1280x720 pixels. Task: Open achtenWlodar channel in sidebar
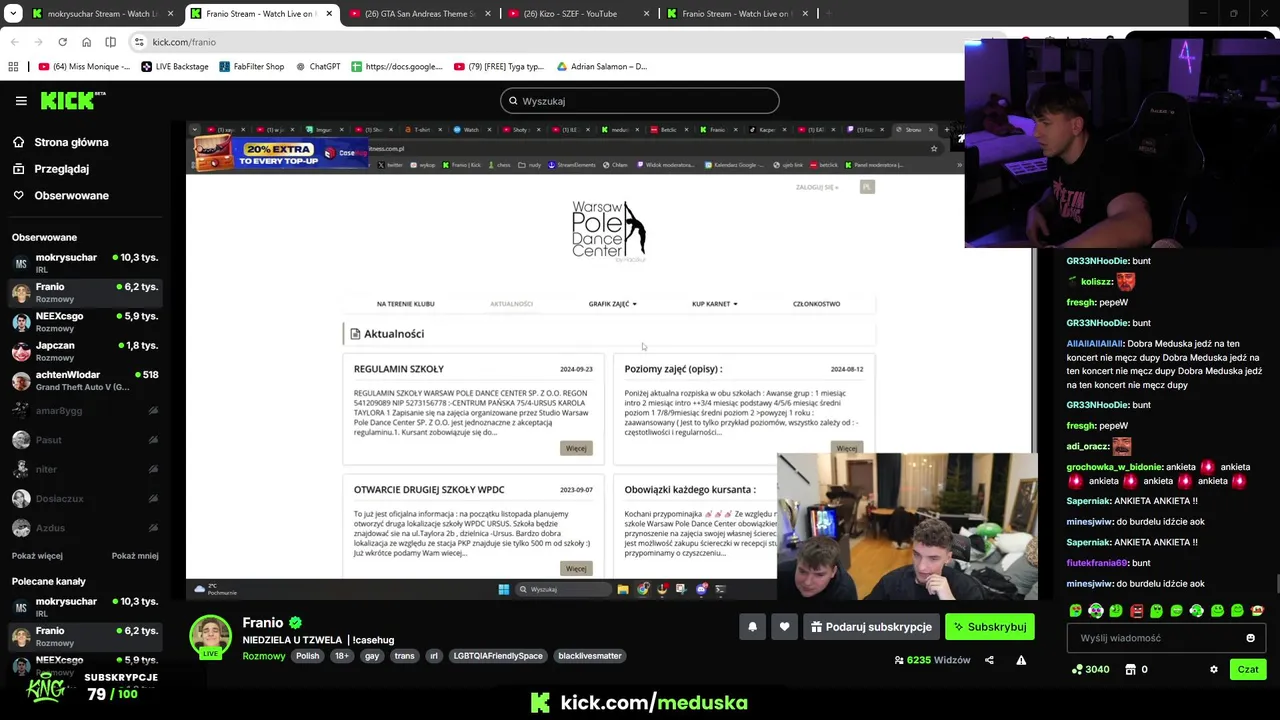[x=85, y=381]
